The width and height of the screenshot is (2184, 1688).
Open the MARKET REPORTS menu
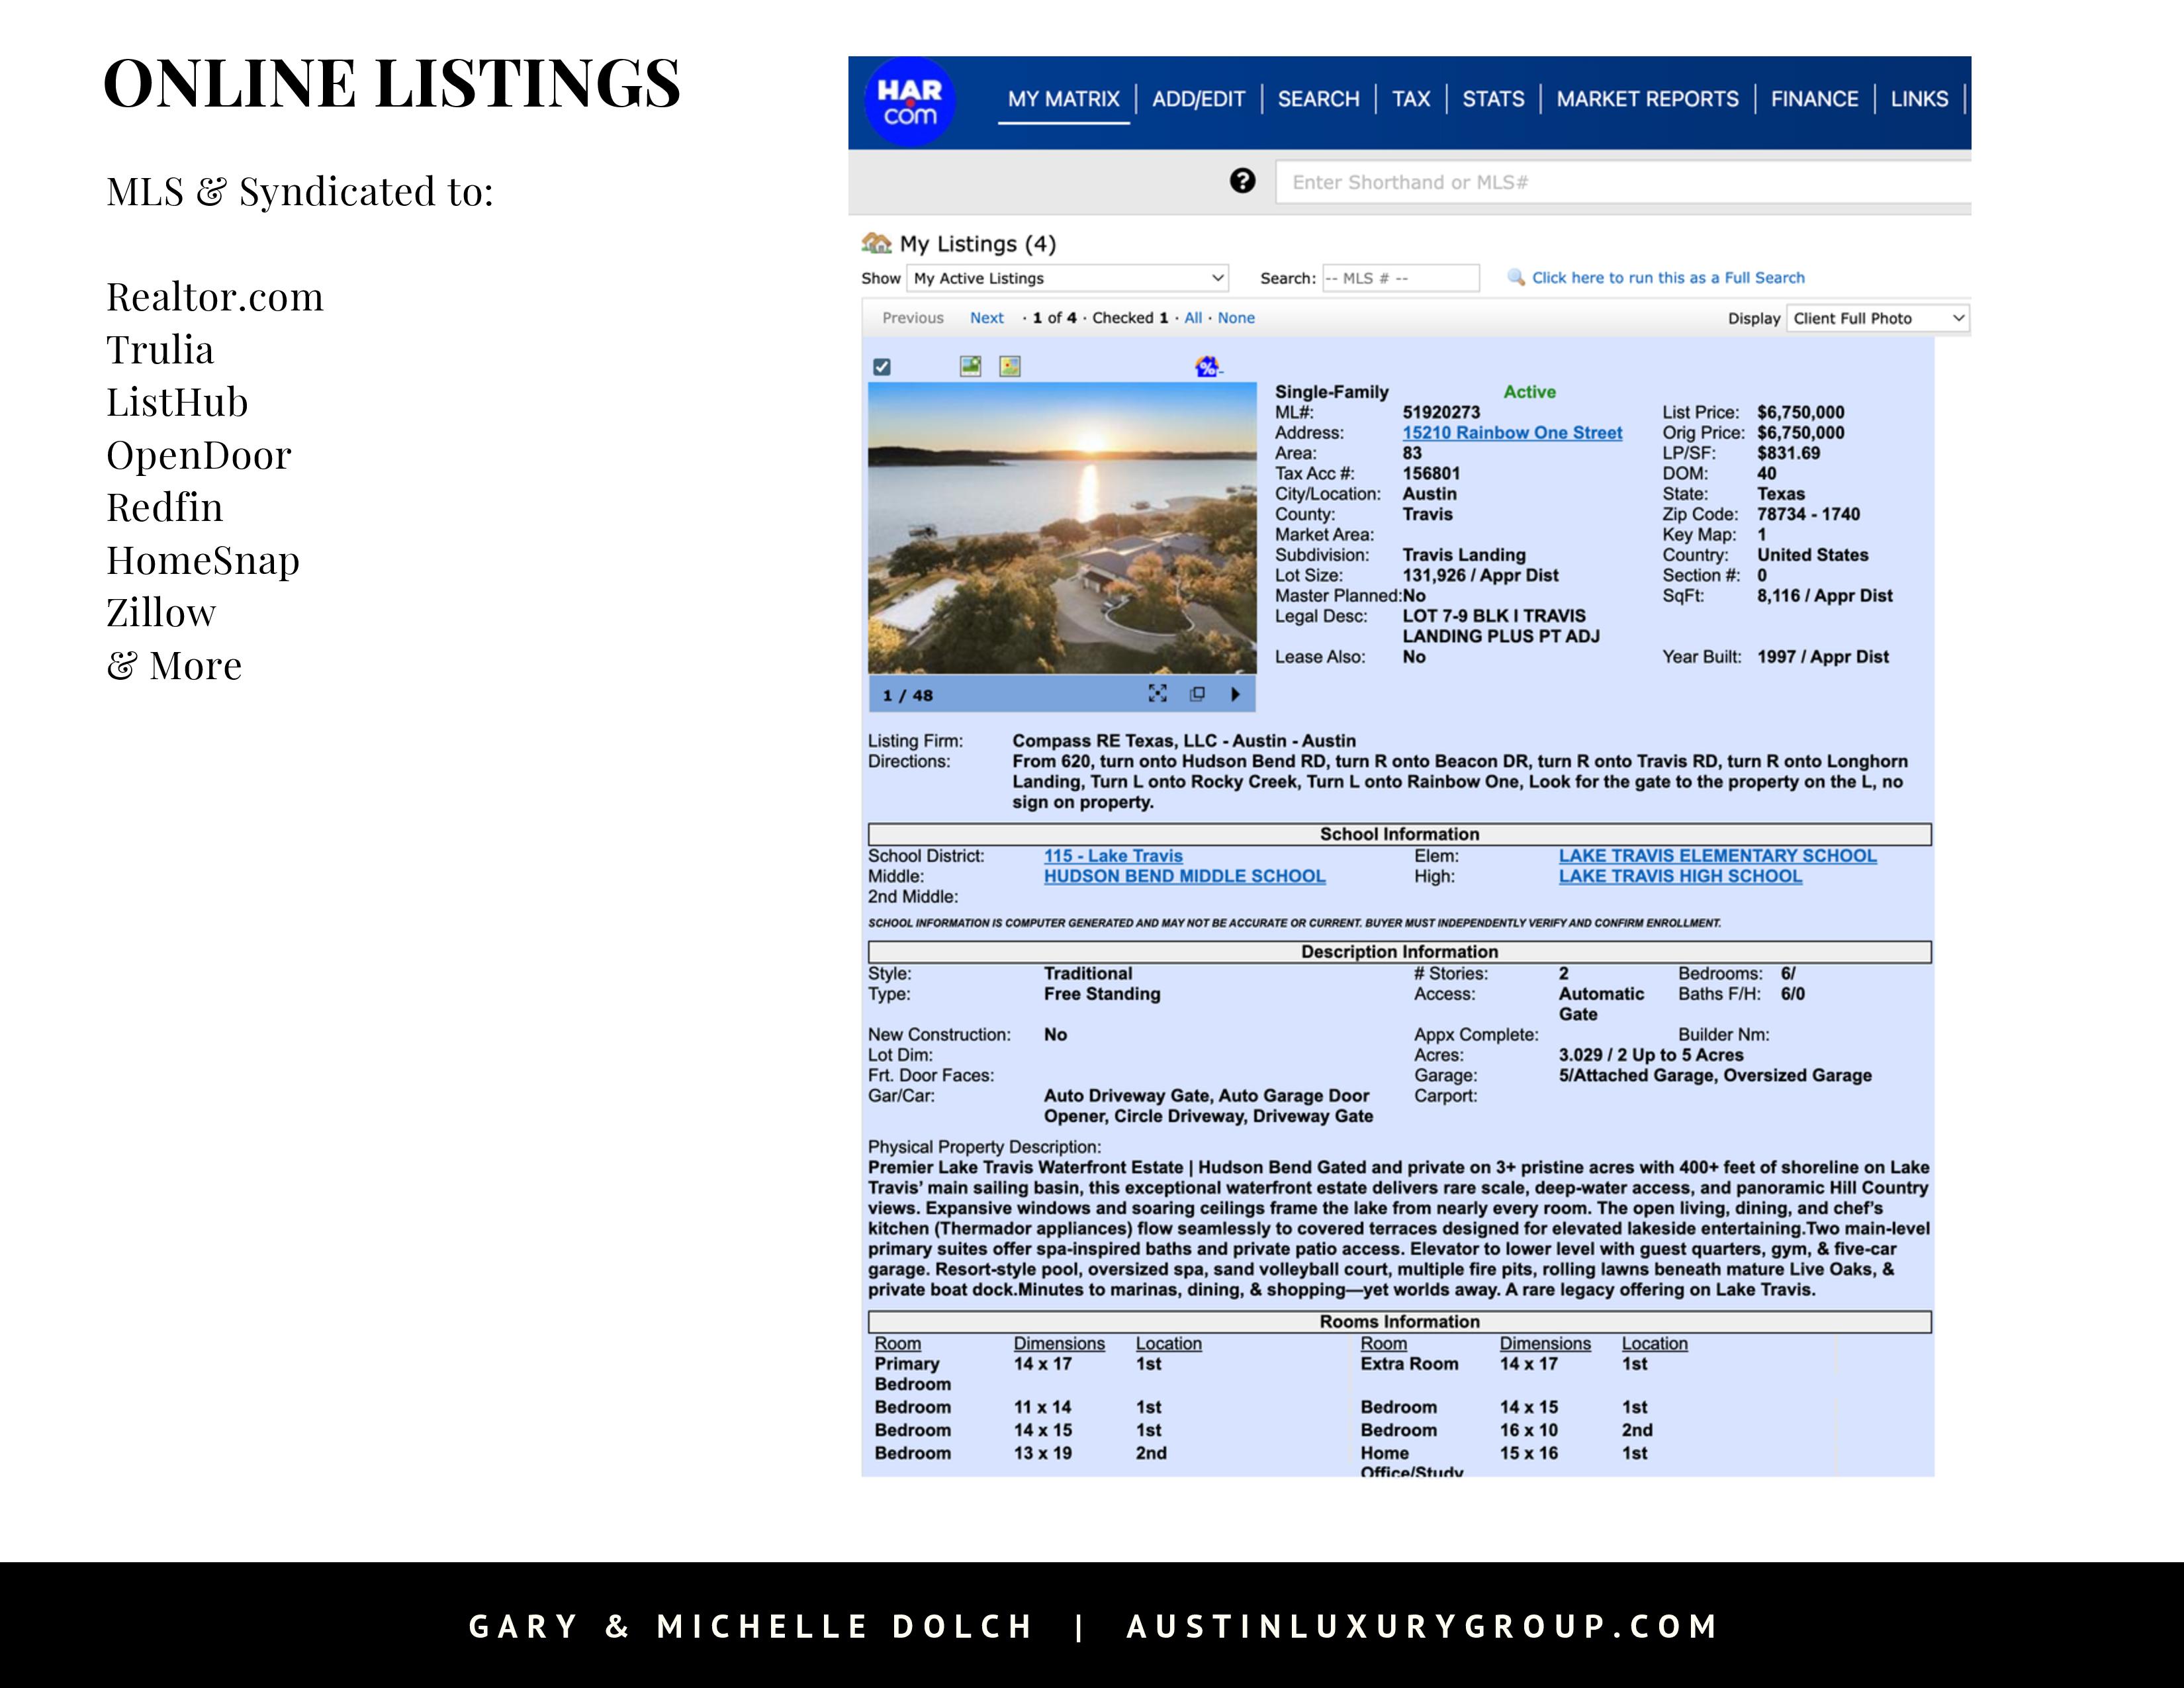(1647, 99)
